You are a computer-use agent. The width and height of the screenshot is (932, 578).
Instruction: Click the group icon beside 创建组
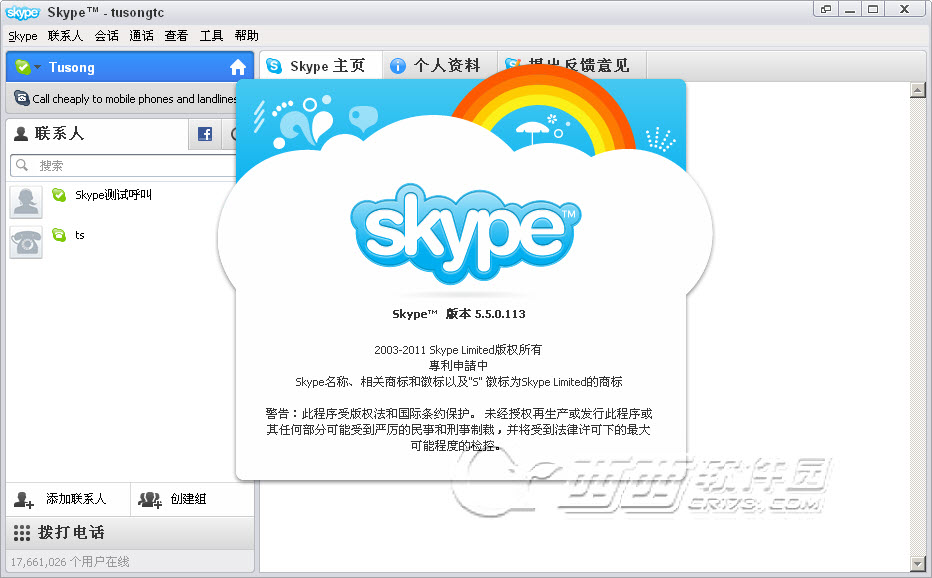[x=150, y=500]
